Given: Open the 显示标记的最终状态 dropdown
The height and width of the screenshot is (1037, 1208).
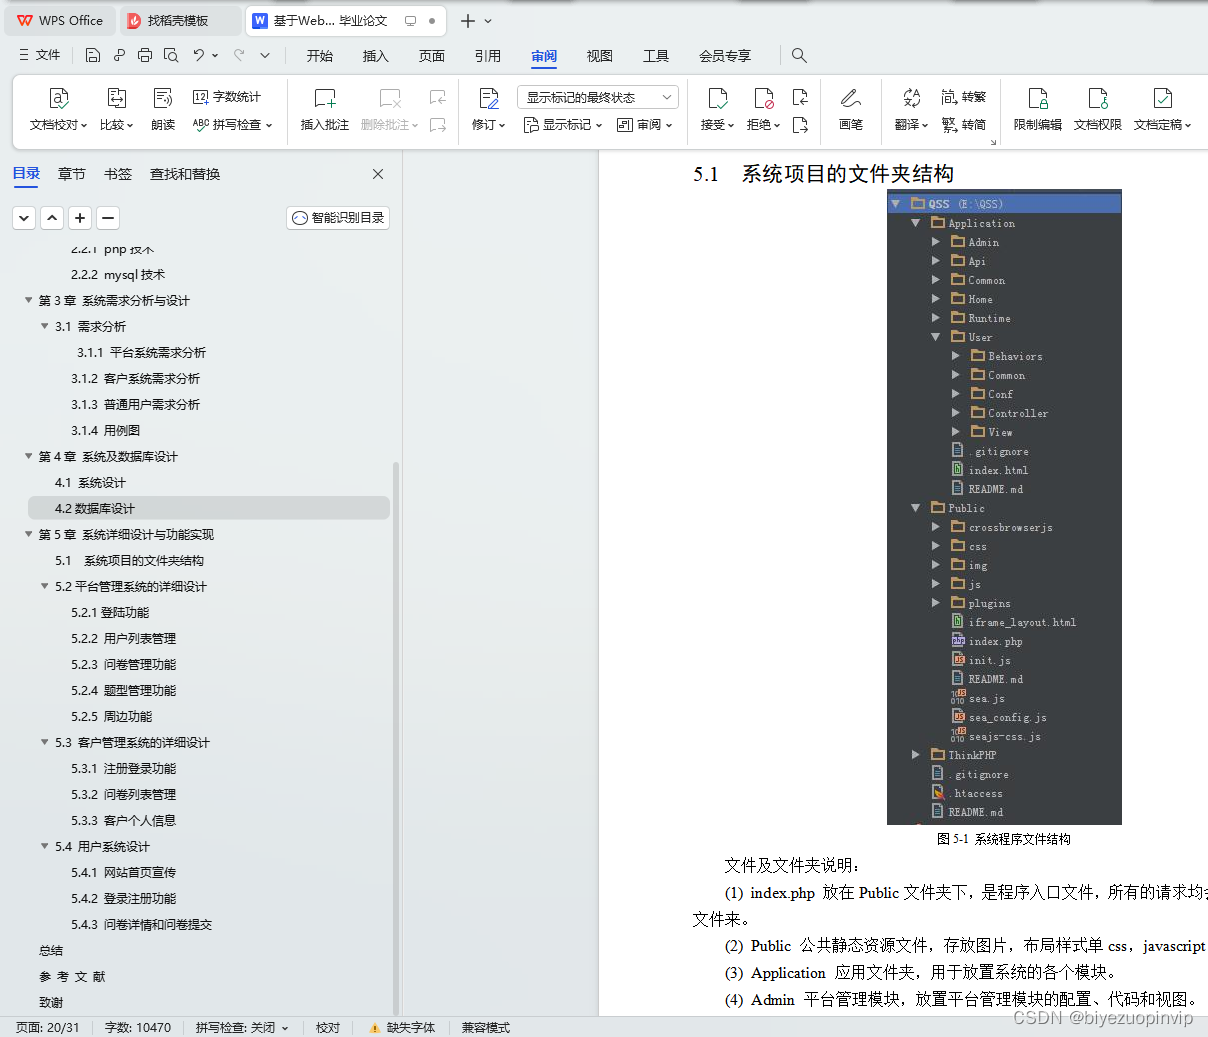Looking at the screenshot, I should [597, 96].
